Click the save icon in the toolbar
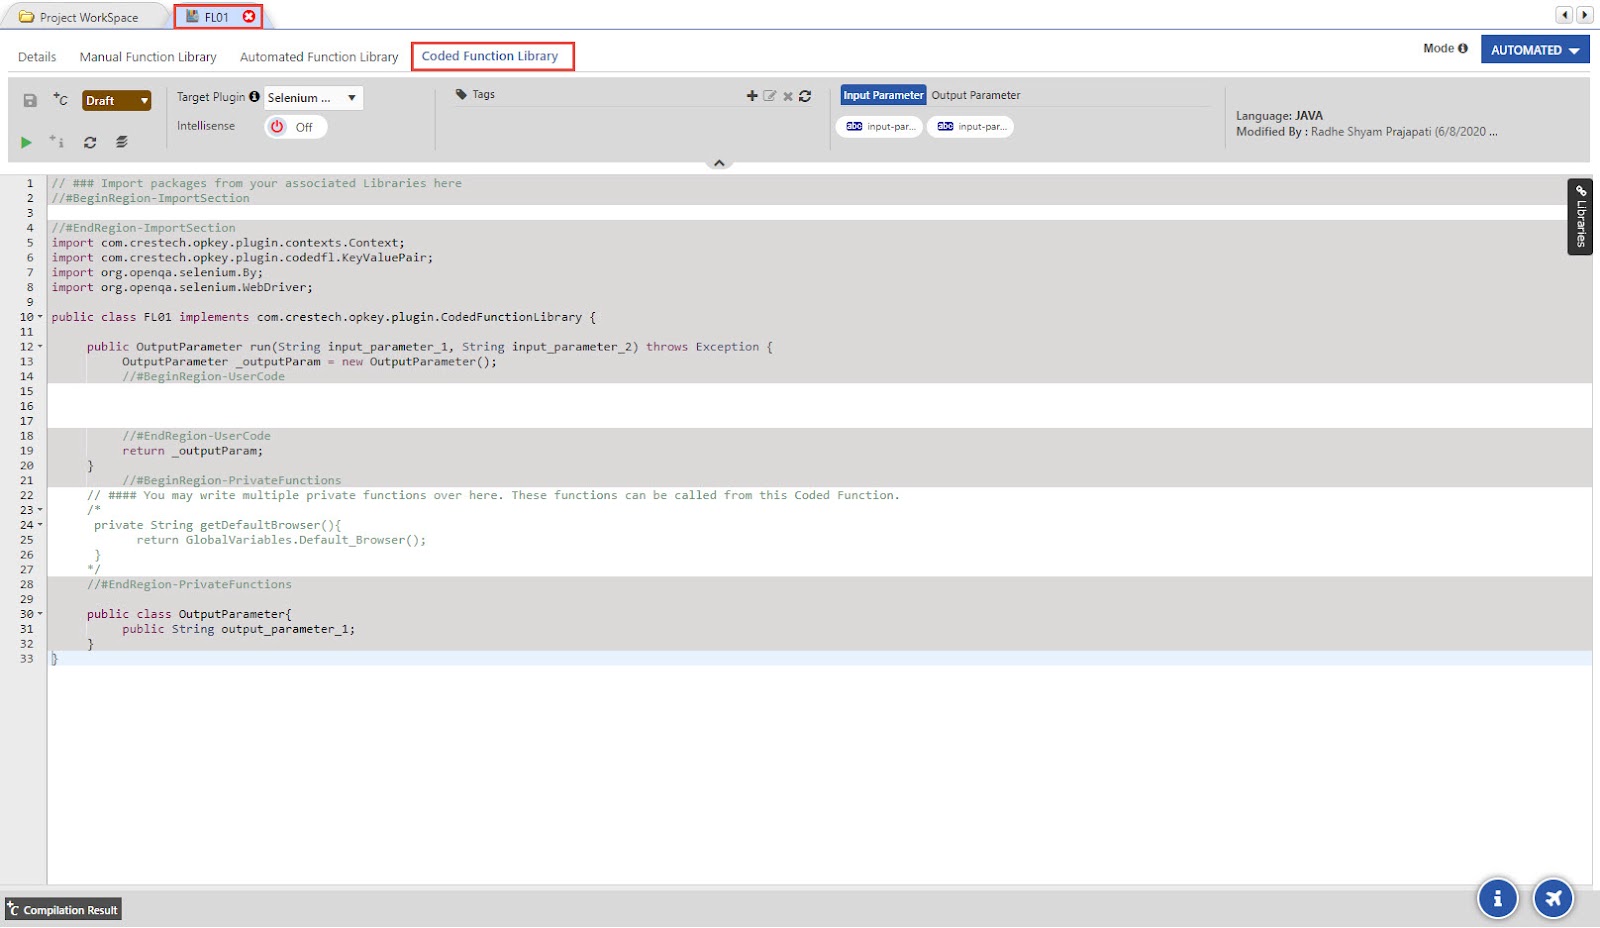 click(30, 100)
